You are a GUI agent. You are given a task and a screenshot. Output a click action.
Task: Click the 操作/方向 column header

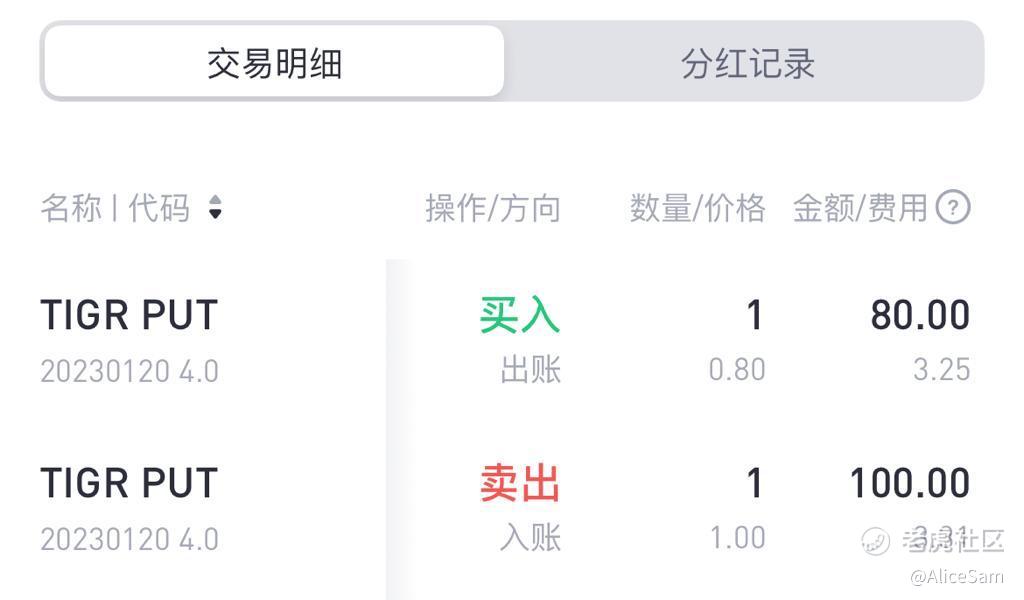pyautogui.click(x=492, y=208)
